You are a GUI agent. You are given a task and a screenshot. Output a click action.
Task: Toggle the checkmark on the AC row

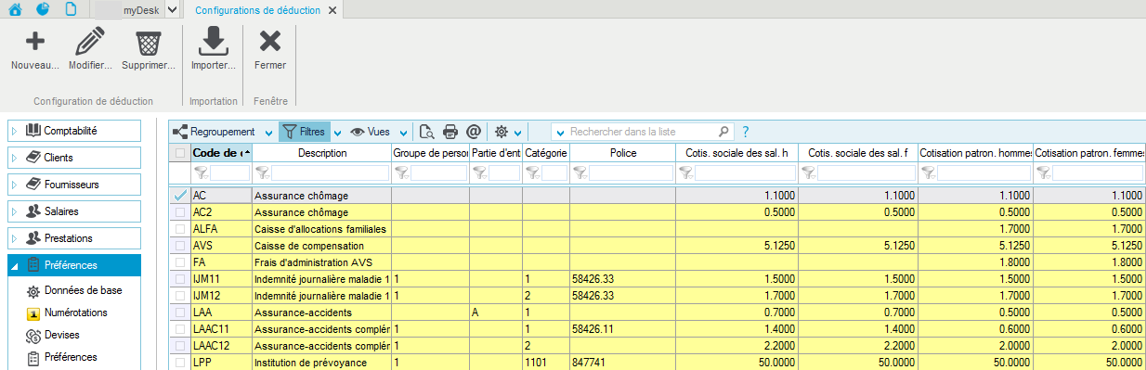180,196
